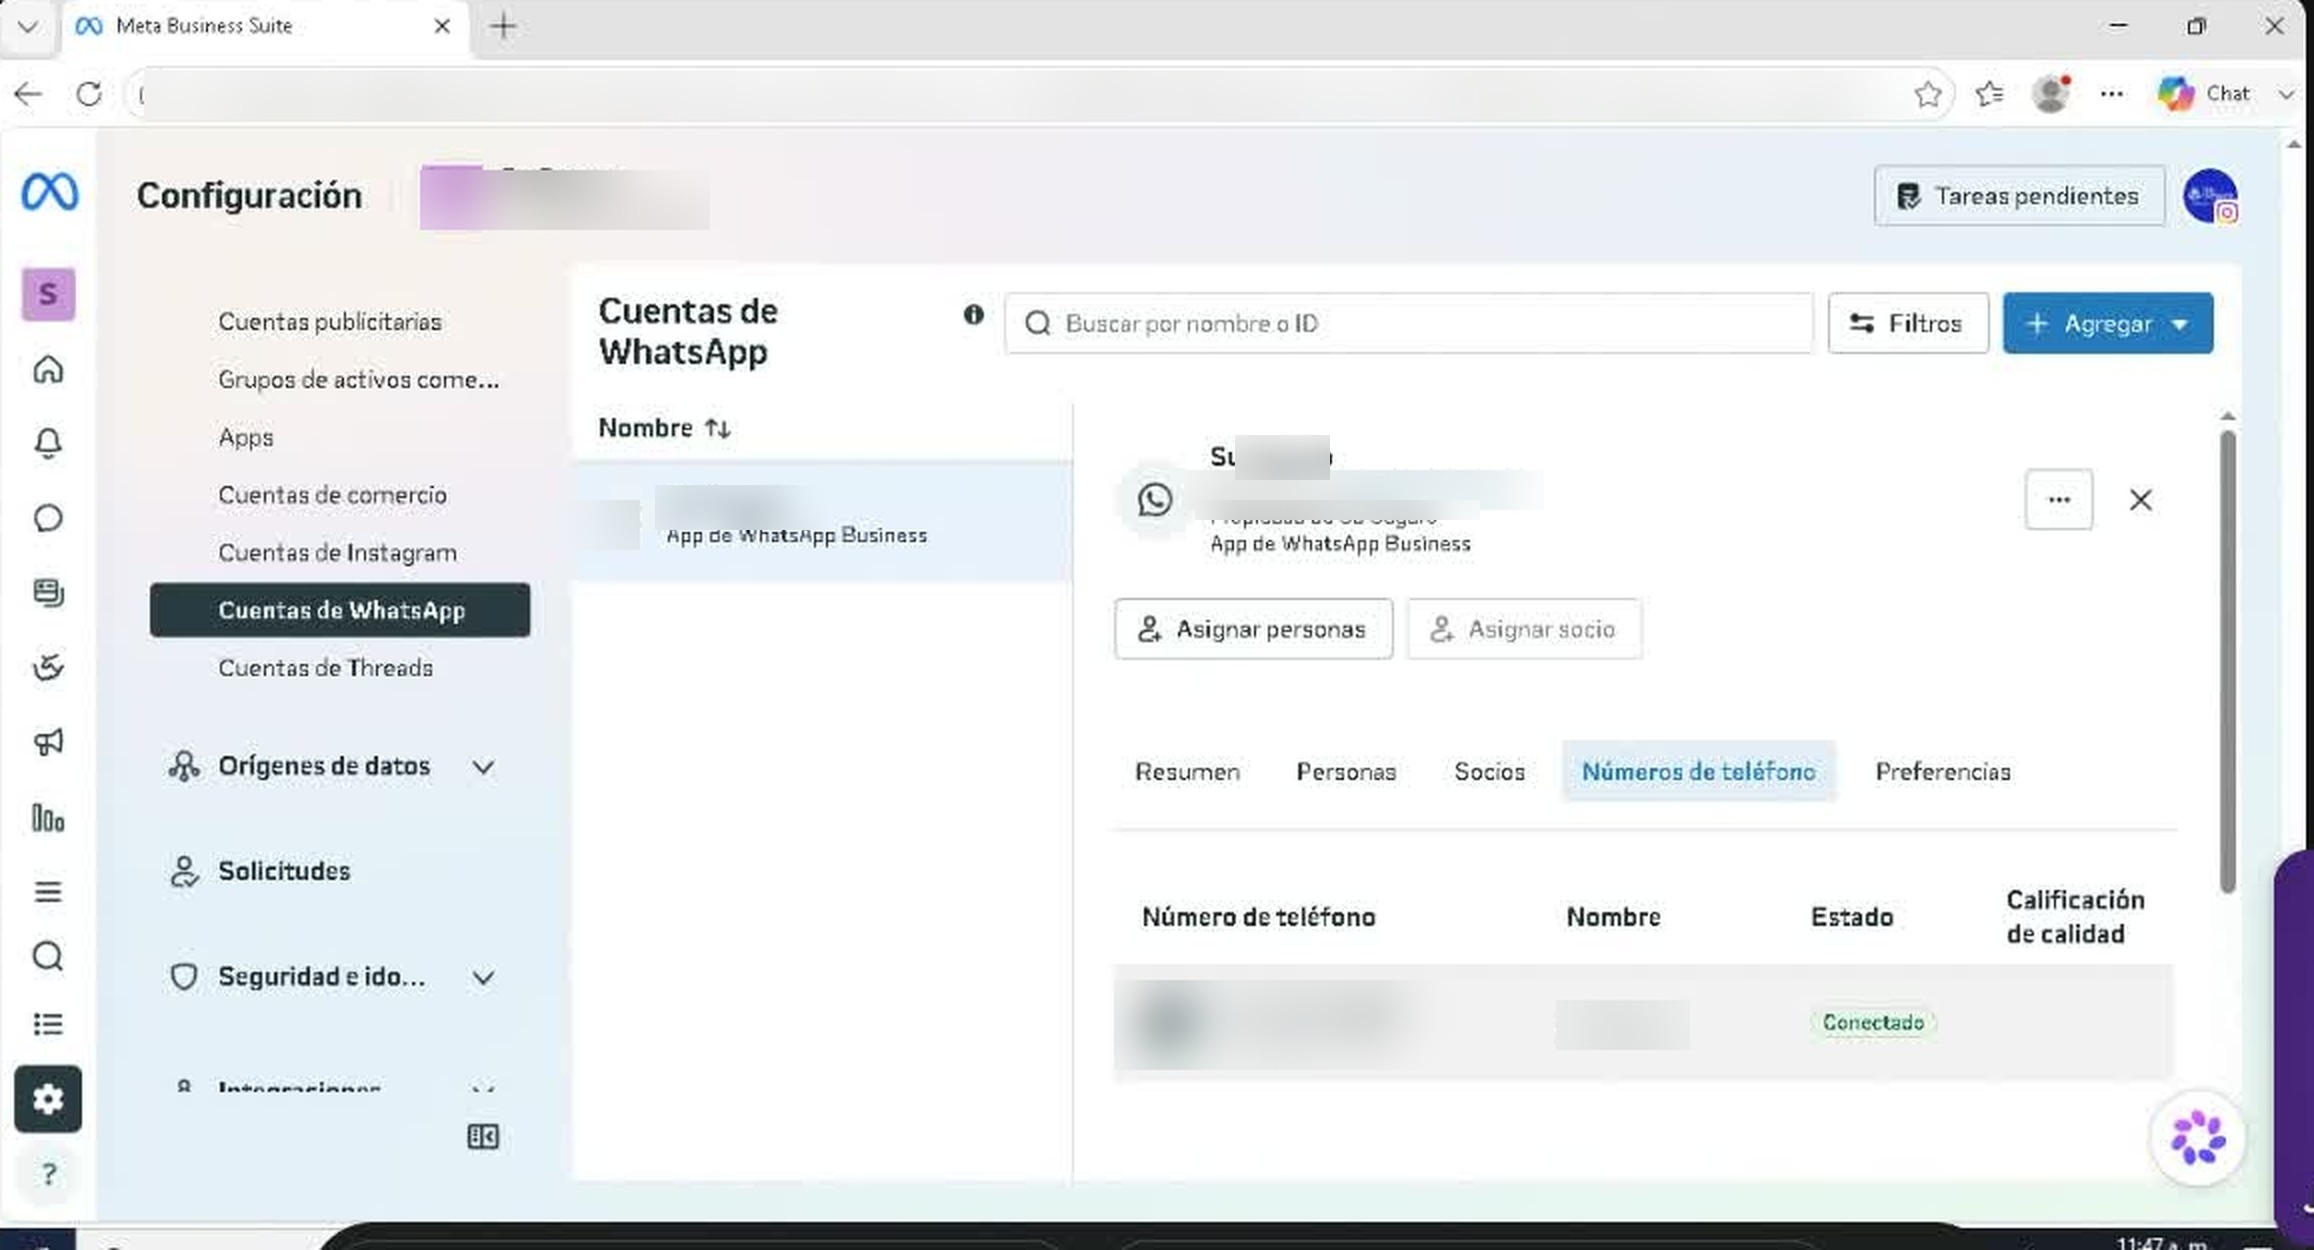Open the browser favorites list icon
This screenshot has height=1250, width=2314.
1989,94
